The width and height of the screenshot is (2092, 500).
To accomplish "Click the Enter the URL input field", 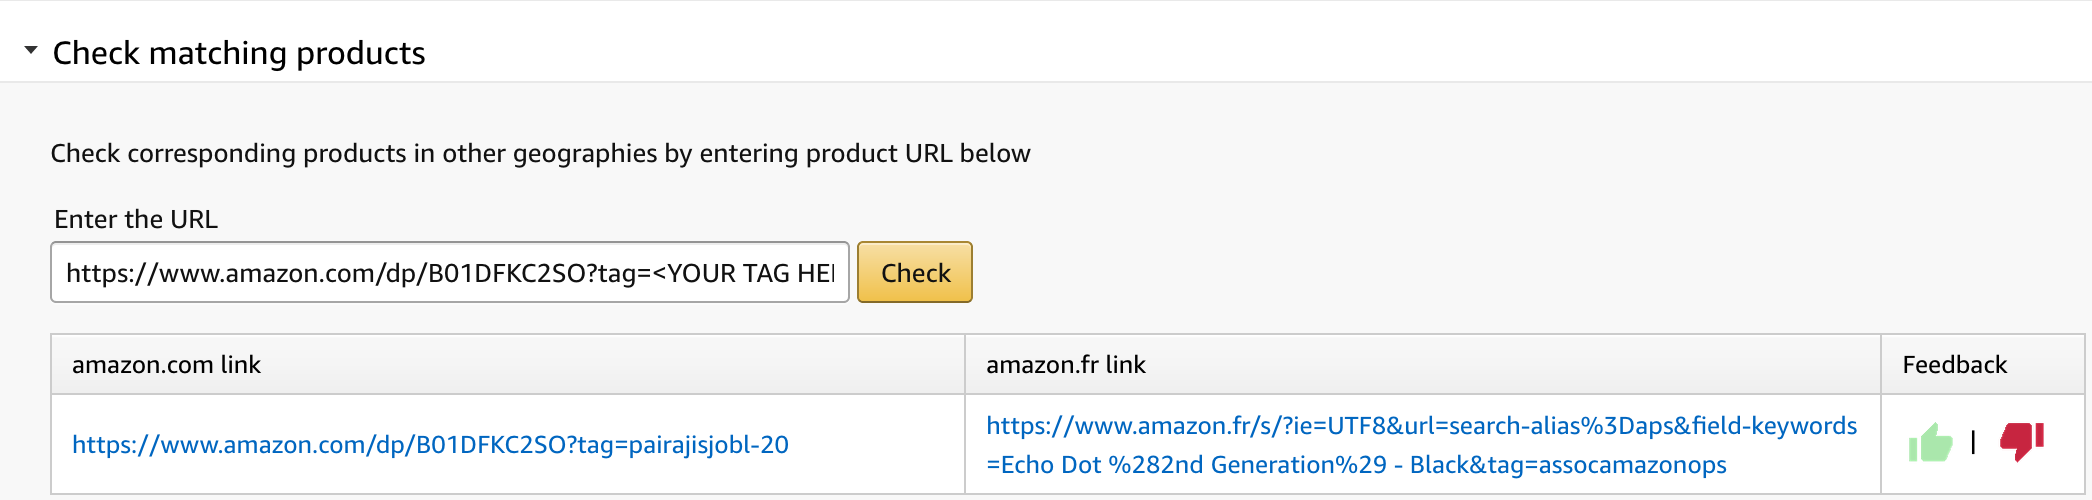I will (450, 273).
